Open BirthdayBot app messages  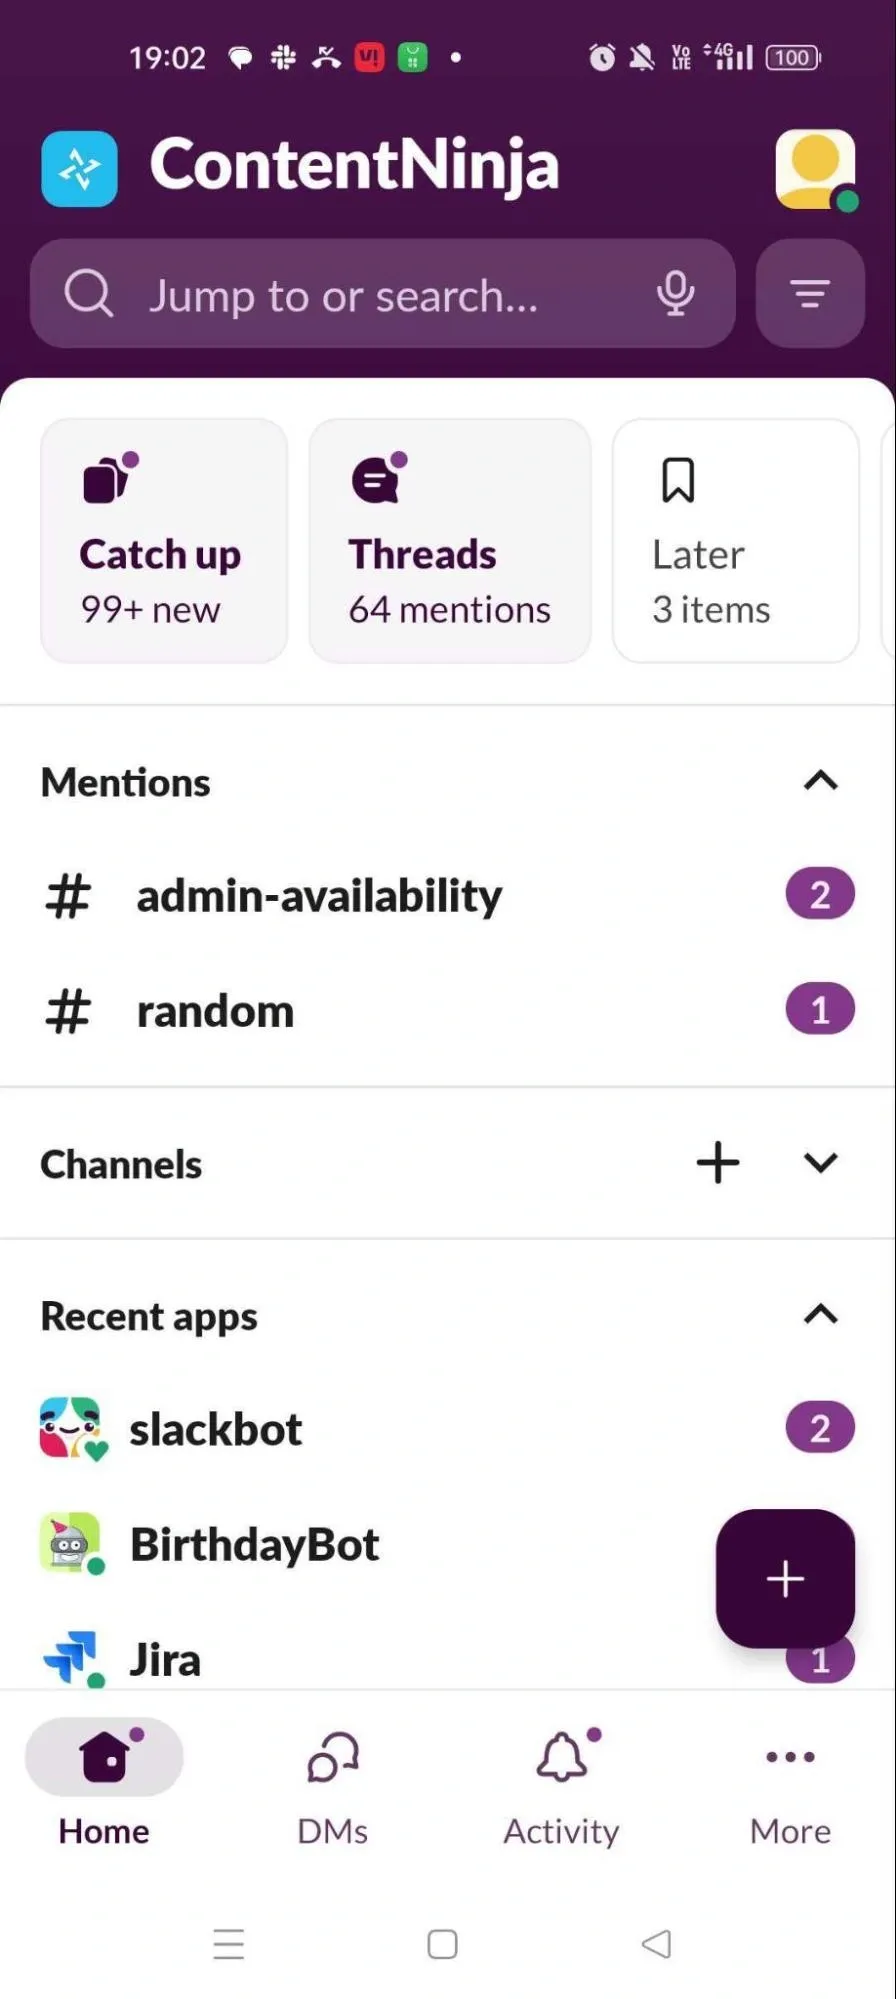254,1544
